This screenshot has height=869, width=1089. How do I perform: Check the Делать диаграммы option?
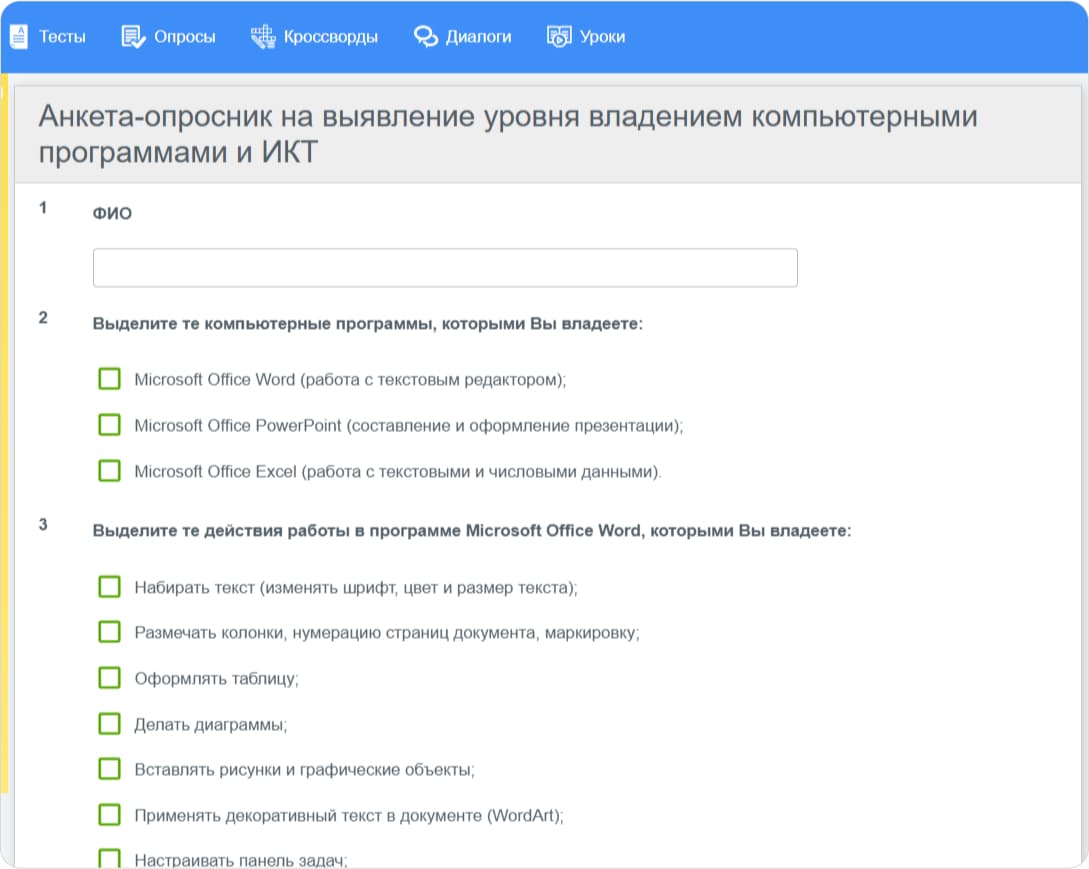(x=109, y=723)
